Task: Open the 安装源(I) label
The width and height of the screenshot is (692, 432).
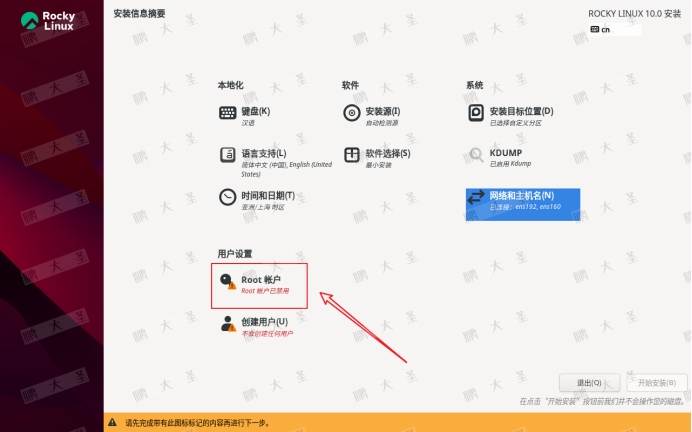Action: (382, 110)
